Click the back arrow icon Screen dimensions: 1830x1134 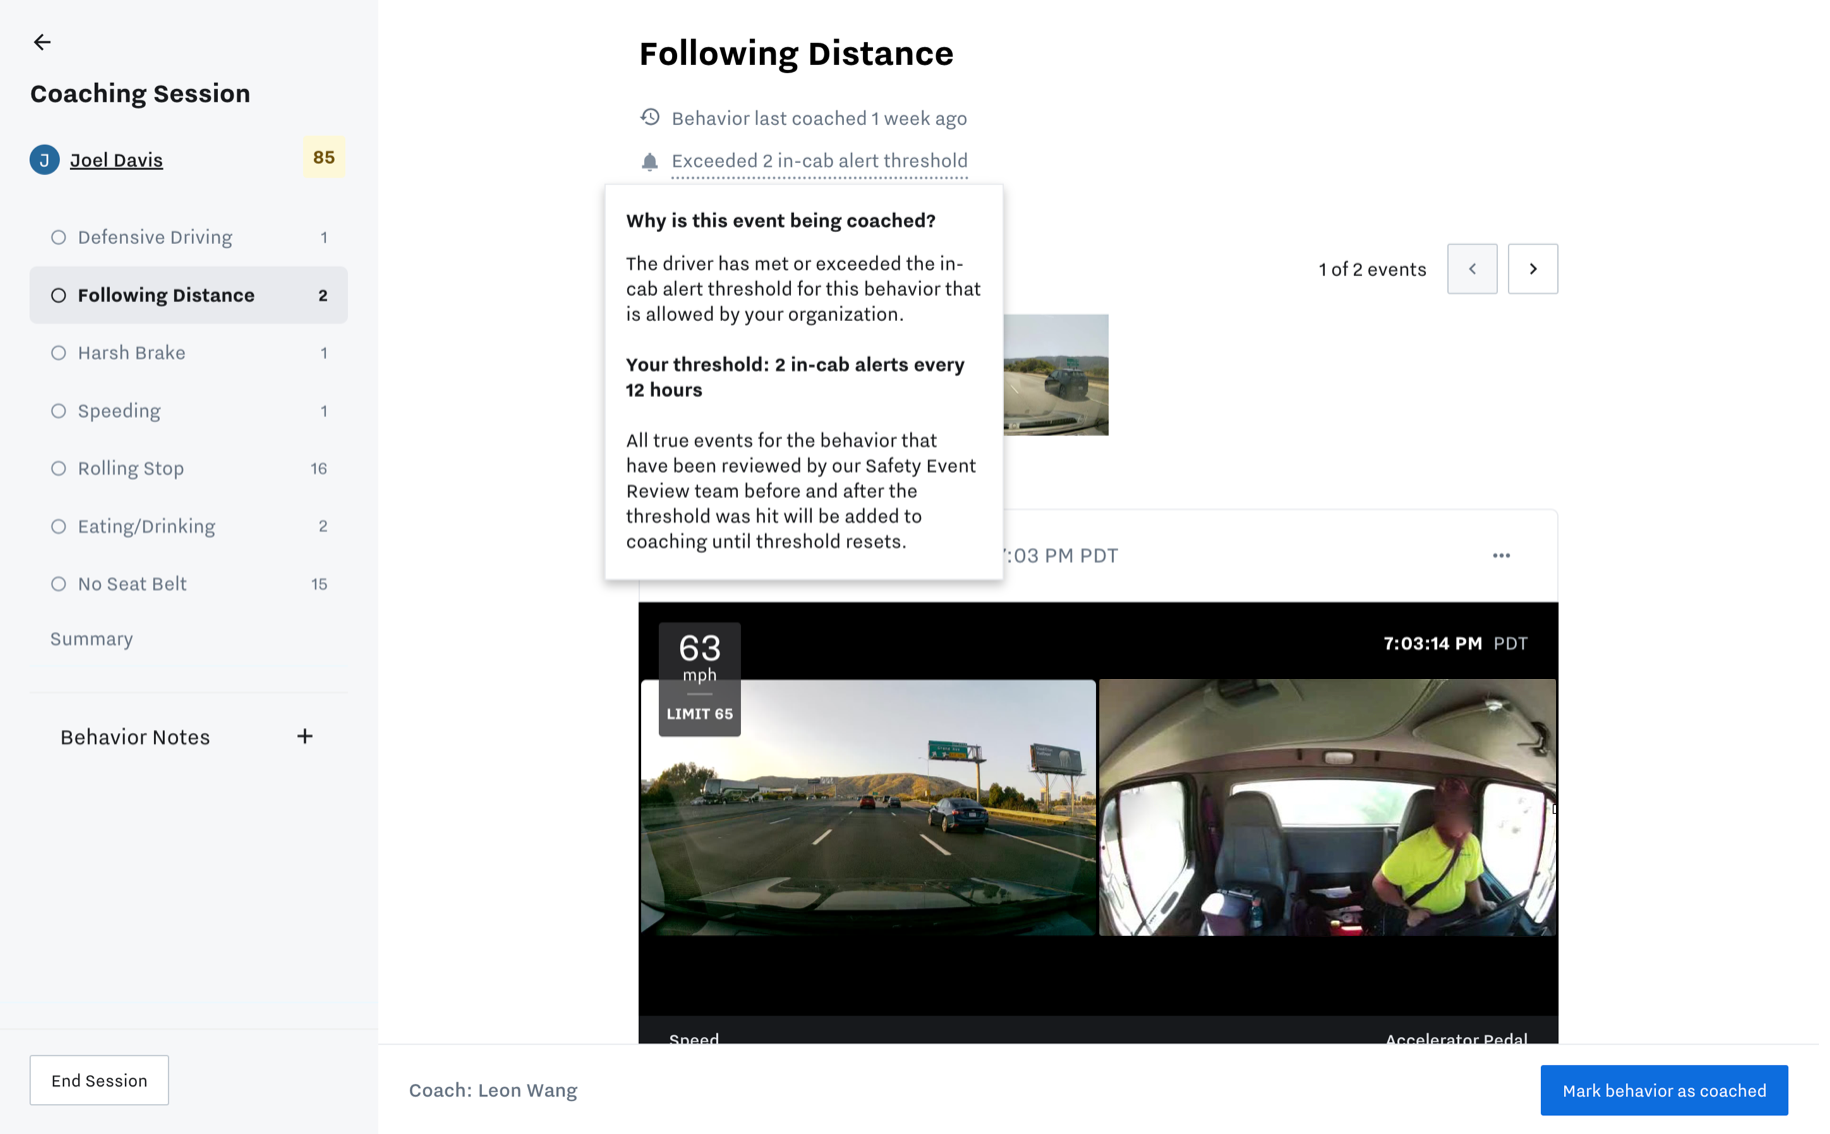42,42
